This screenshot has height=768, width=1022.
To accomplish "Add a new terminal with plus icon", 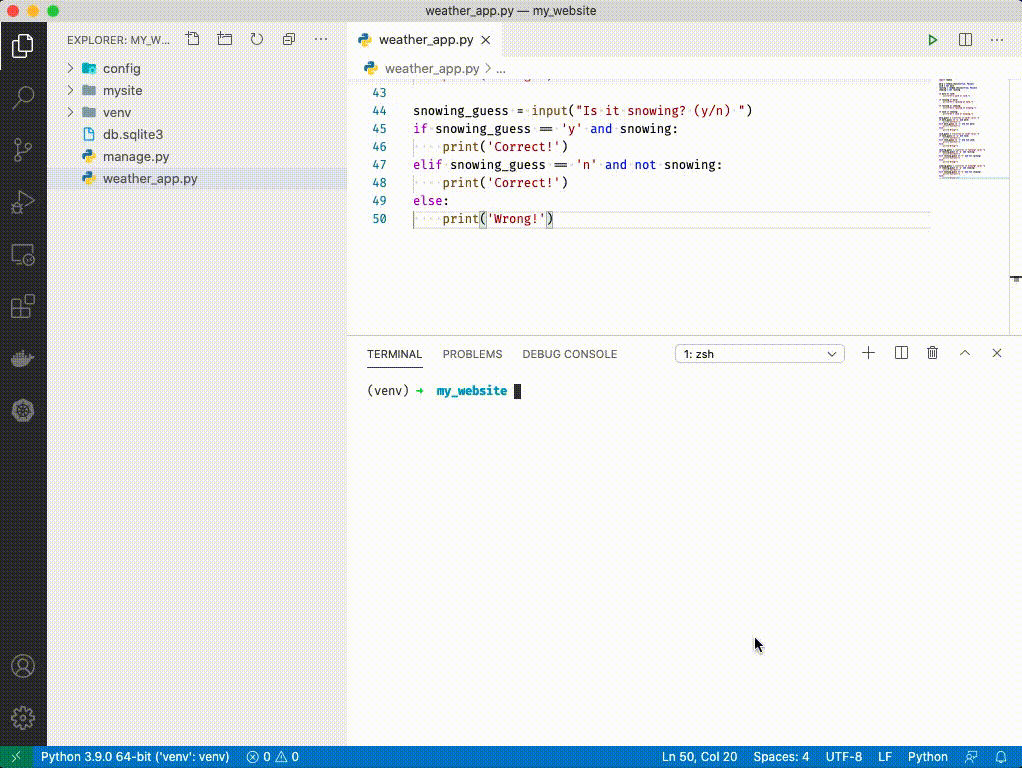I will tap(868, 353).
